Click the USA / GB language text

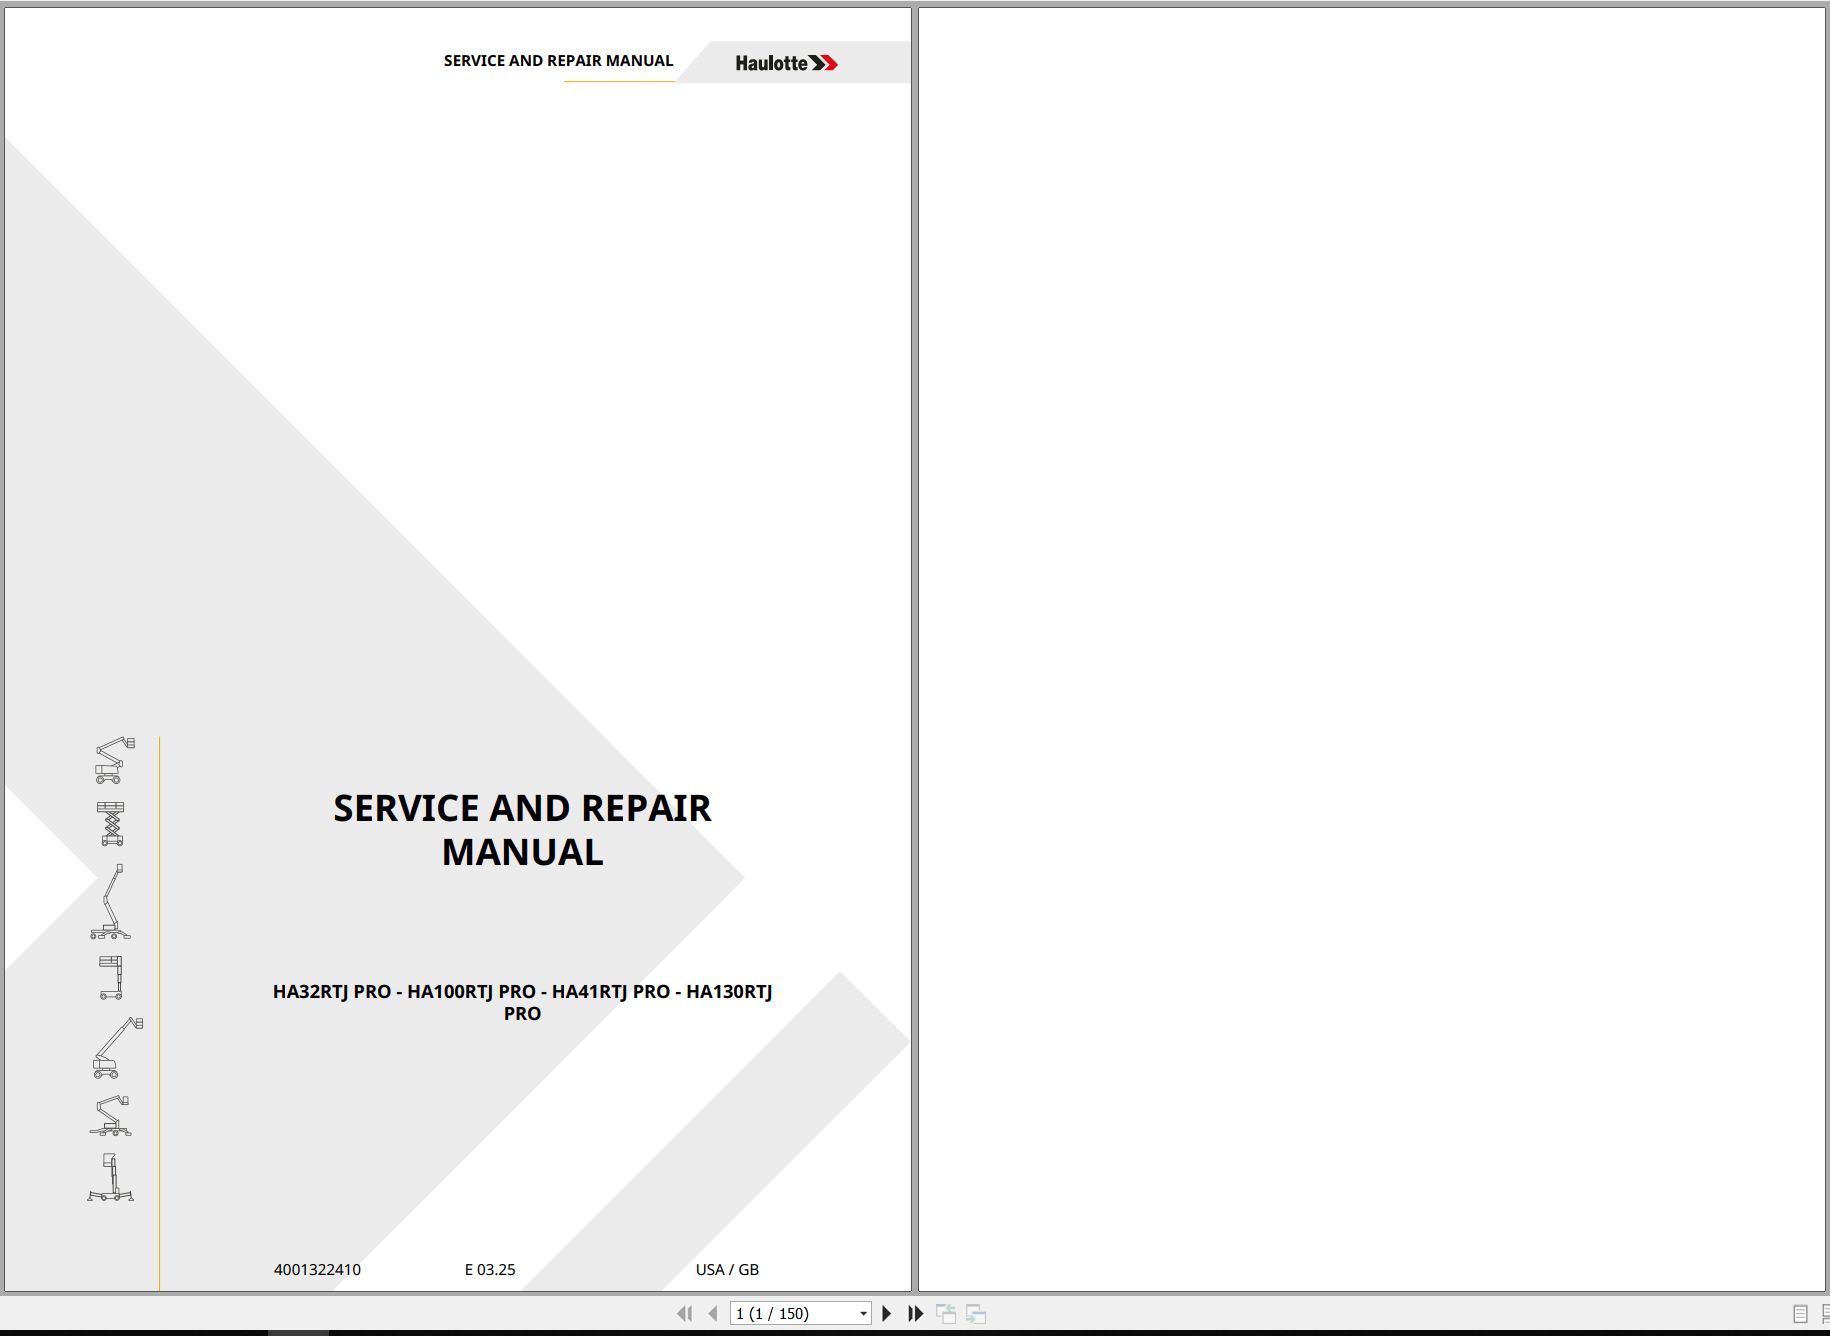click(x=727, y=1269)
